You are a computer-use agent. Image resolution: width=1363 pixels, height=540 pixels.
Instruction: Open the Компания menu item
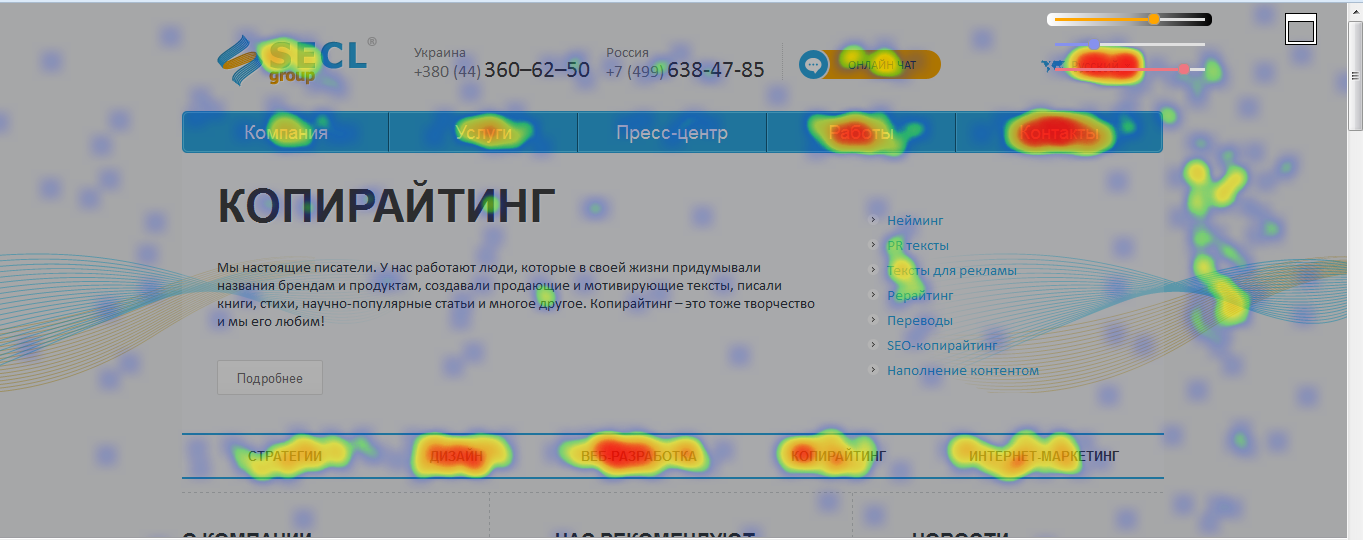click(286, 133)
